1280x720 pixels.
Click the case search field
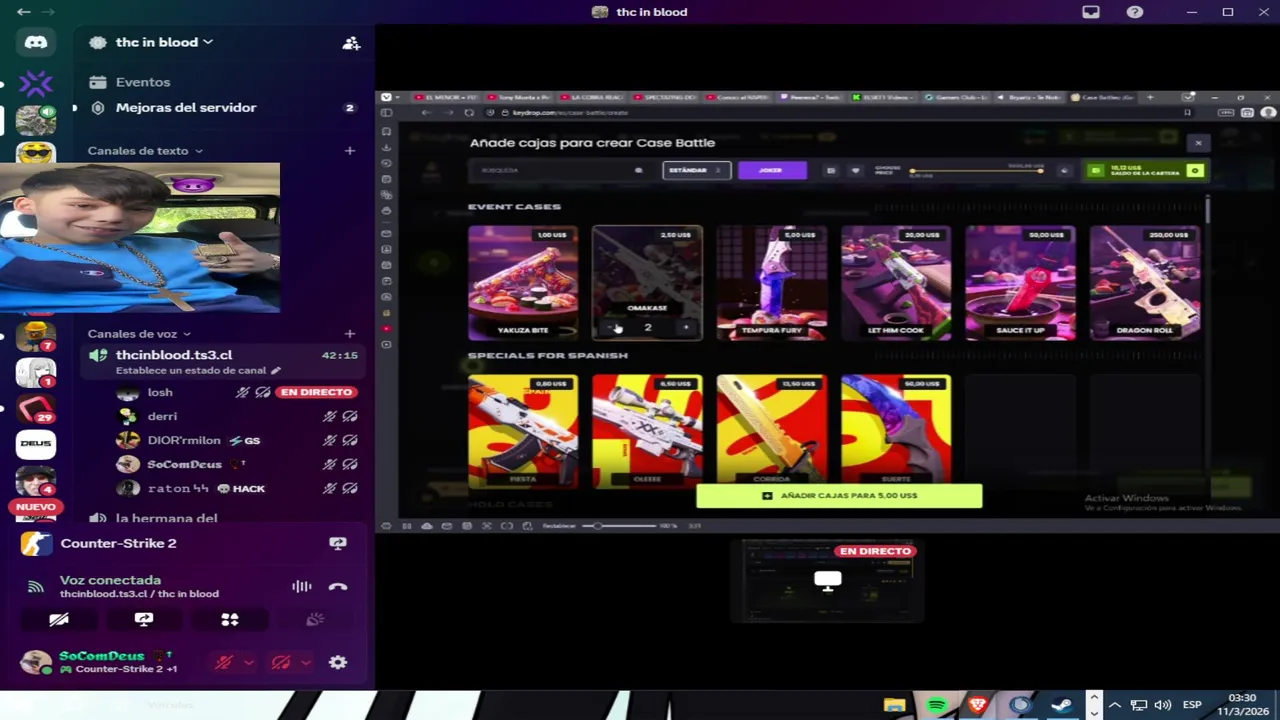(x=560, y=170)
